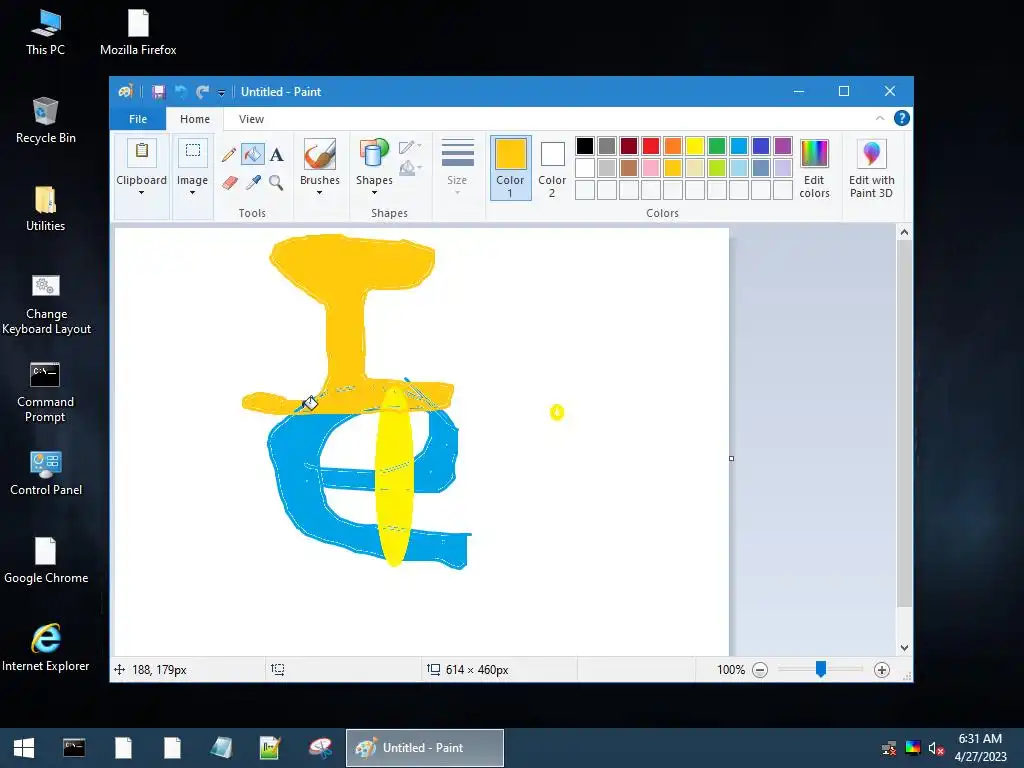The height and width of the screenshot is (768, 1024).
Task: Open the Shapes gallery icon
Action: pyautogui.click(x=374, y=154)
